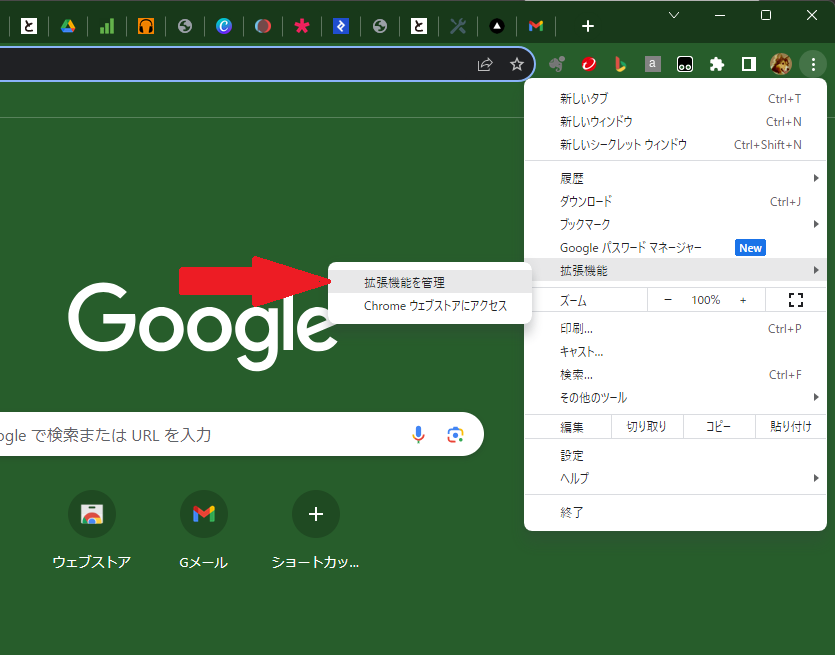The image size is (835, 655).
Task: Increase zoom with the plus control
Action: click(x=744, y=299)
